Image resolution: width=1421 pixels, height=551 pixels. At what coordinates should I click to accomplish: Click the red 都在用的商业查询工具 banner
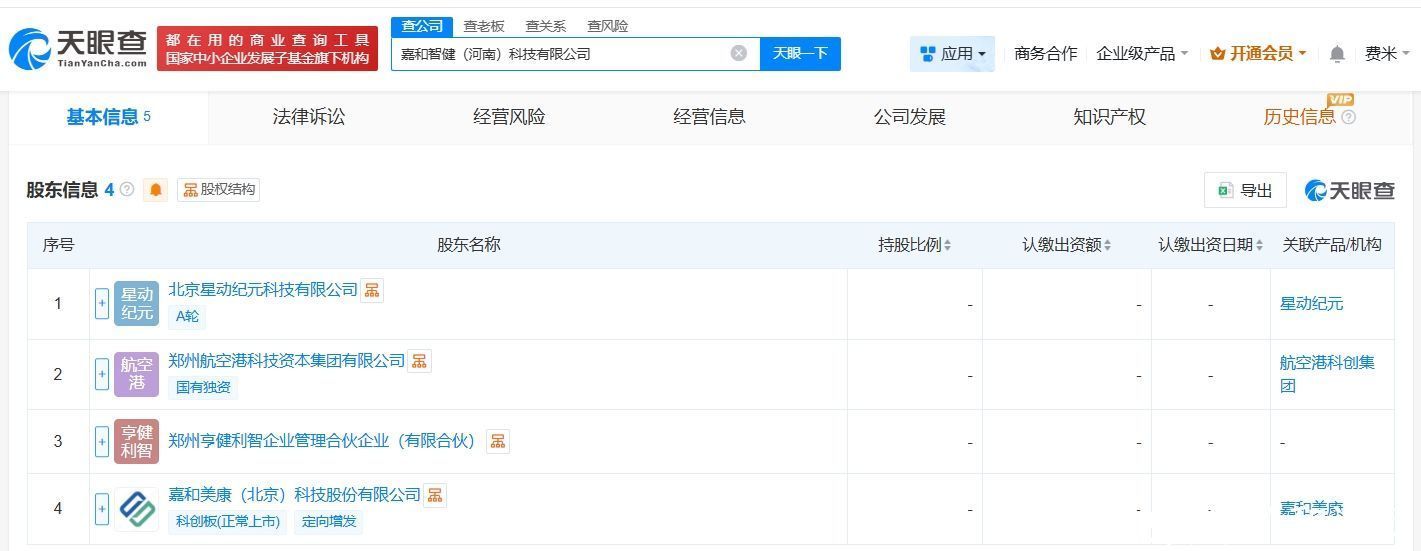(267, 48)
